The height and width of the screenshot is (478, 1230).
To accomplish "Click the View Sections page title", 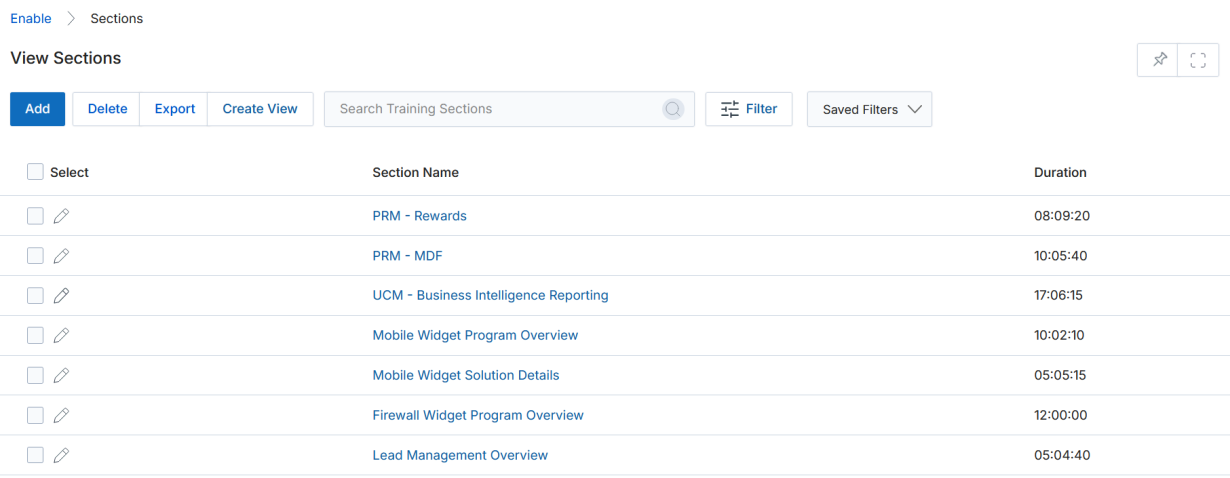I will click(66, 58).
